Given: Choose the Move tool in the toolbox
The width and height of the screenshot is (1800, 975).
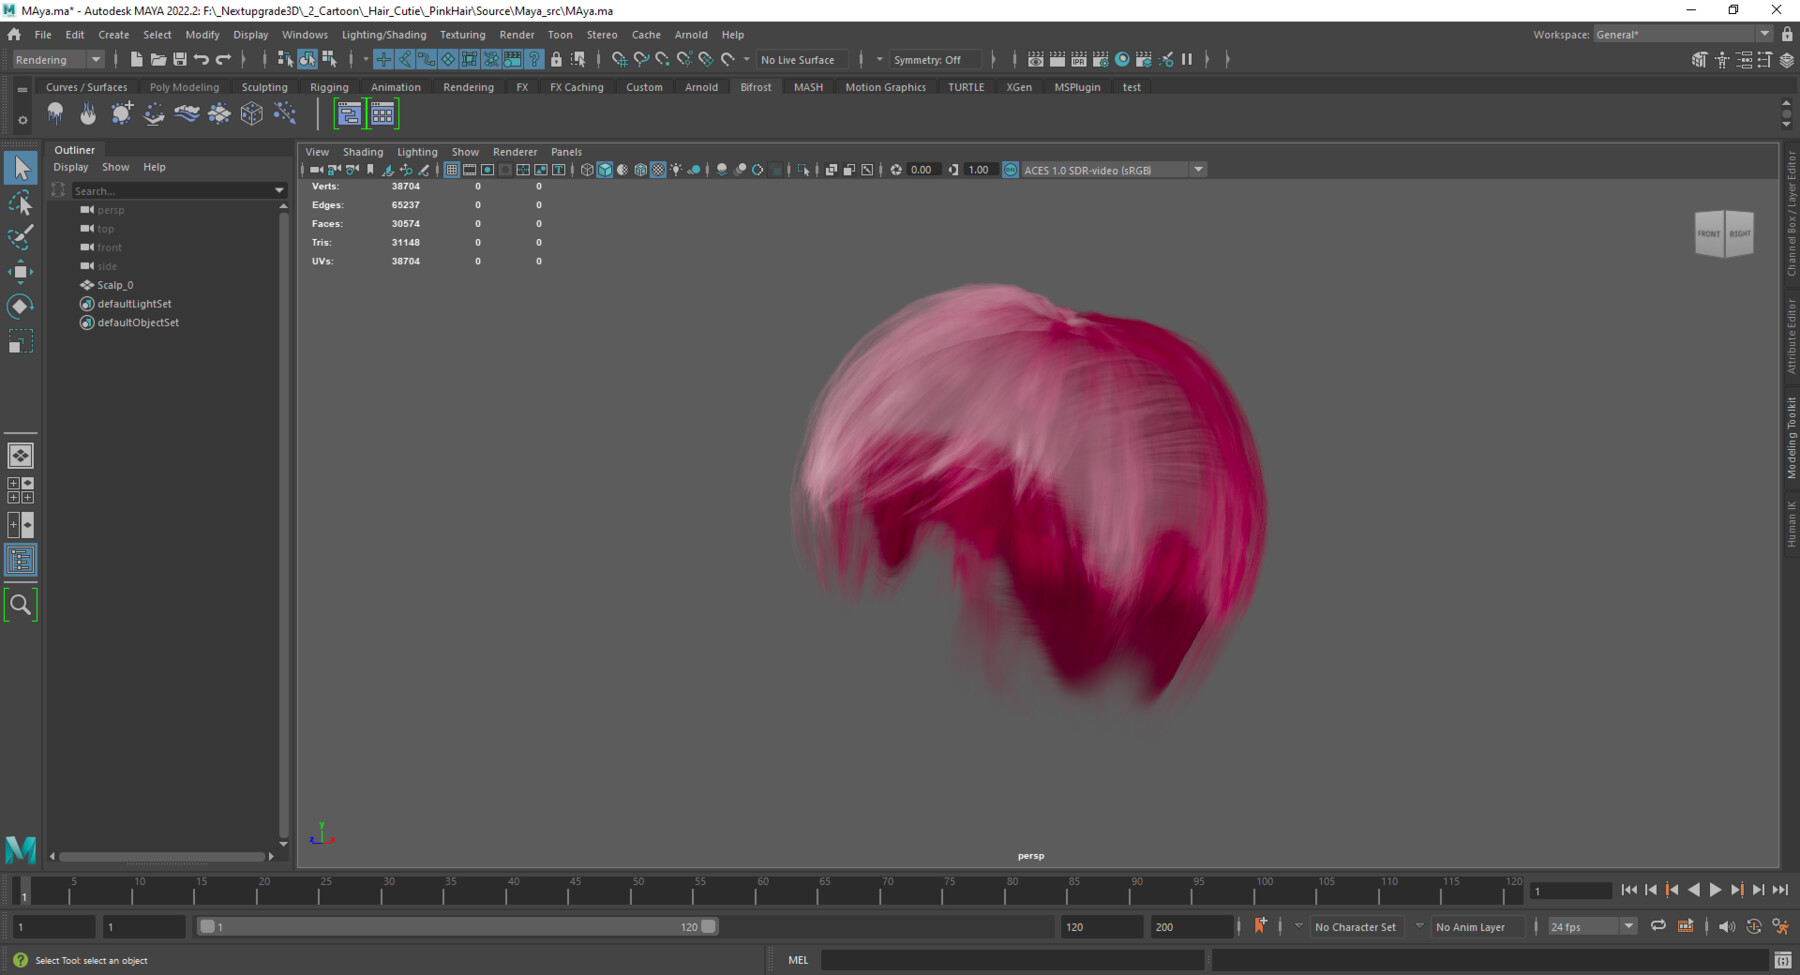Looking at the screenshot, I should pyautogui.click(x=20, y=272).
